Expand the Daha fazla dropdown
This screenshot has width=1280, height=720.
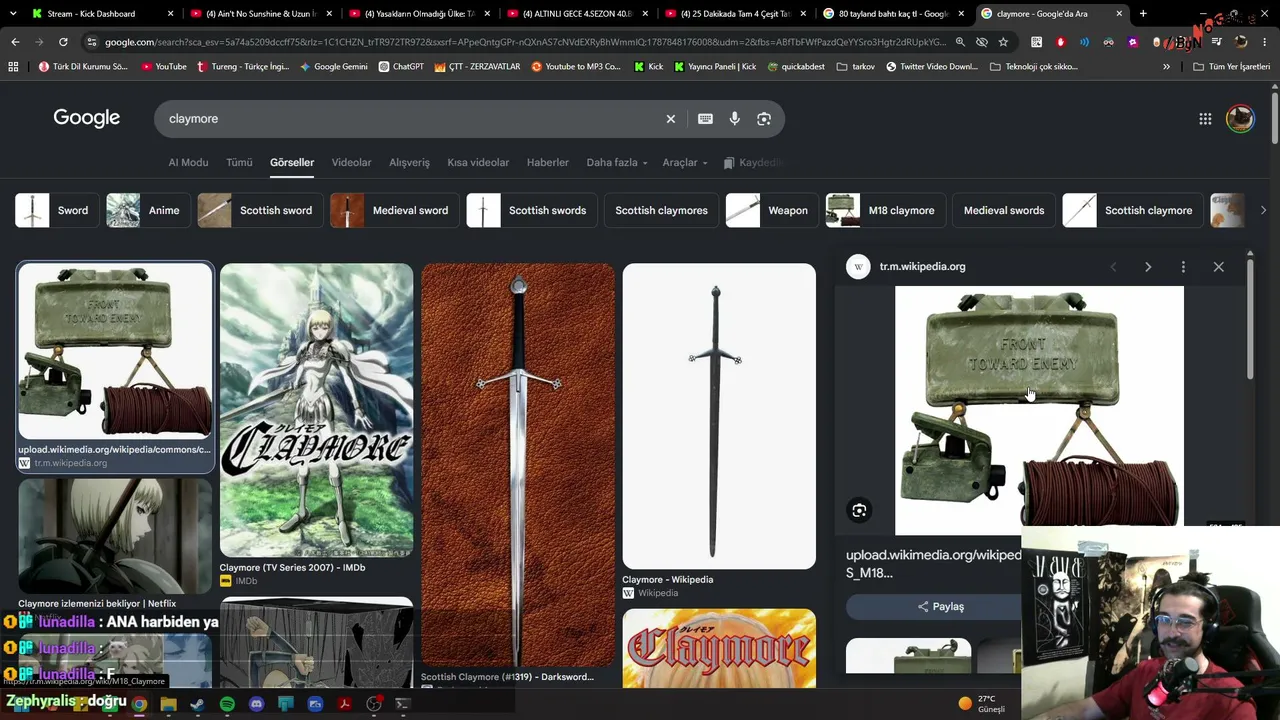(x=616, y=163)
